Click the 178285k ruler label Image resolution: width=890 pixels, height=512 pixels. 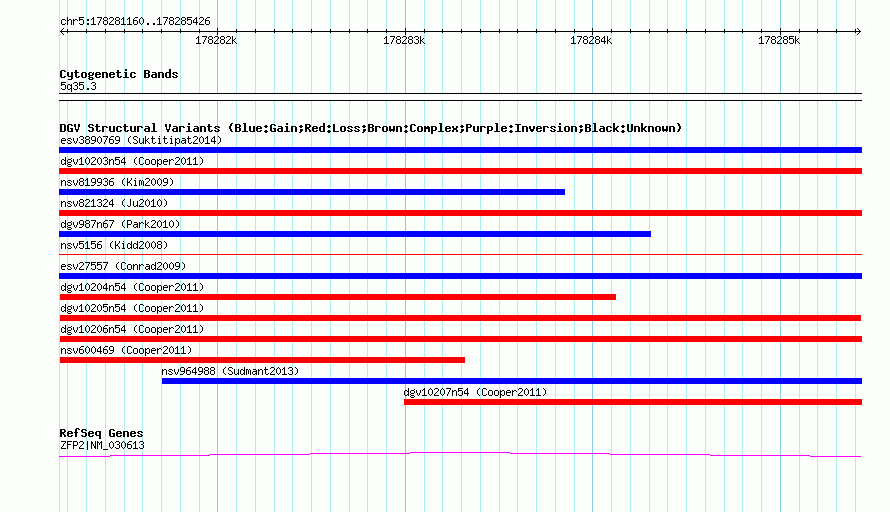[779, 40]
